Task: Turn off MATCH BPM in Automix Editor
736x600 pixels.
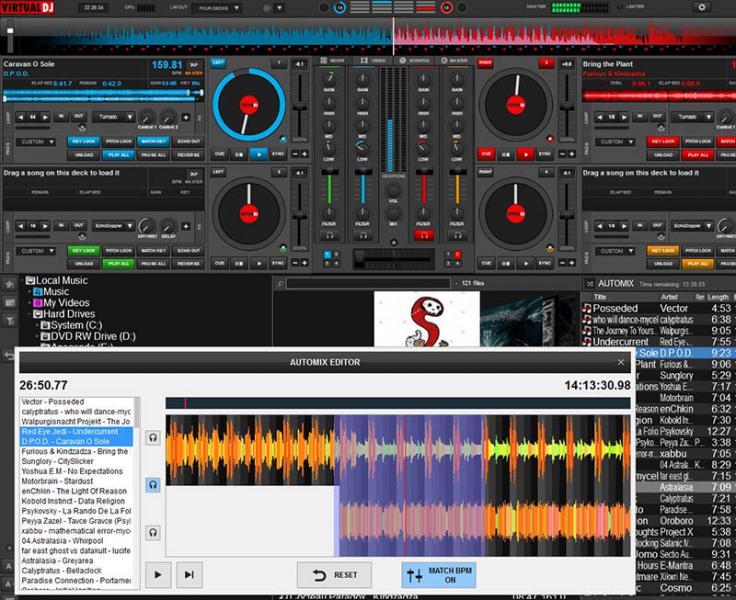Action: [438, 575]
